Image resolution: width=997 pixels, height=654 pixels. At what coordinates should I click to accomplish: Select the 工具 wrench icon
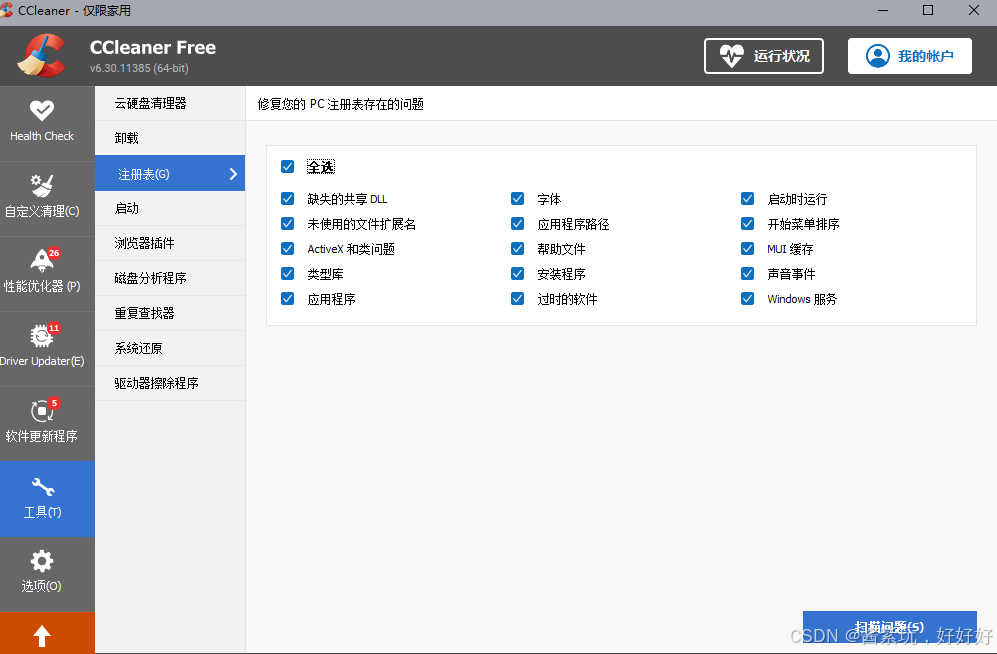(43, 487)
